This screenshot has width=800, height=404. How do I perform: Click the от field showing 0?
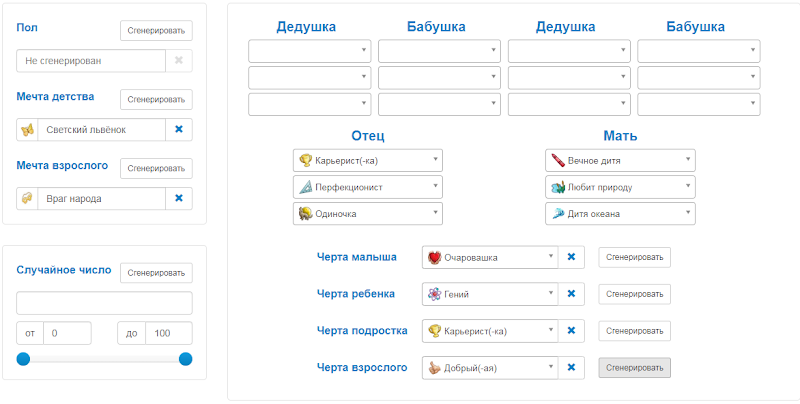(x=67, y=333)
